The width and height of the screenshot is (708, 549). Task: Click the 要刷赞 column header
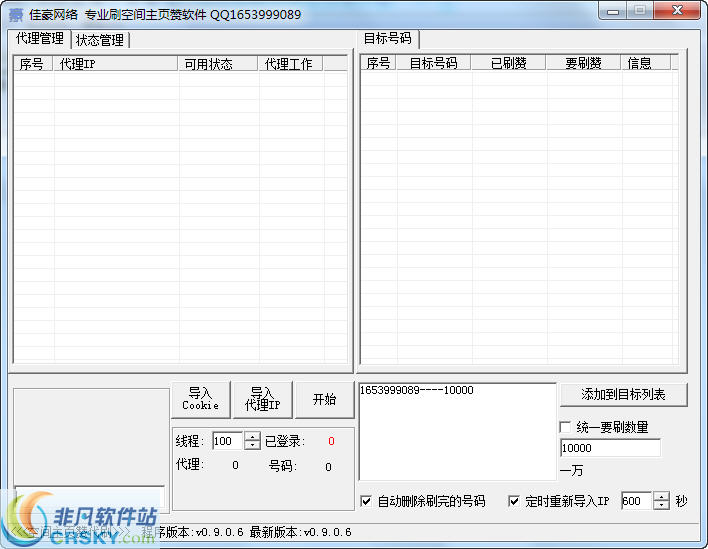[583, 63]
